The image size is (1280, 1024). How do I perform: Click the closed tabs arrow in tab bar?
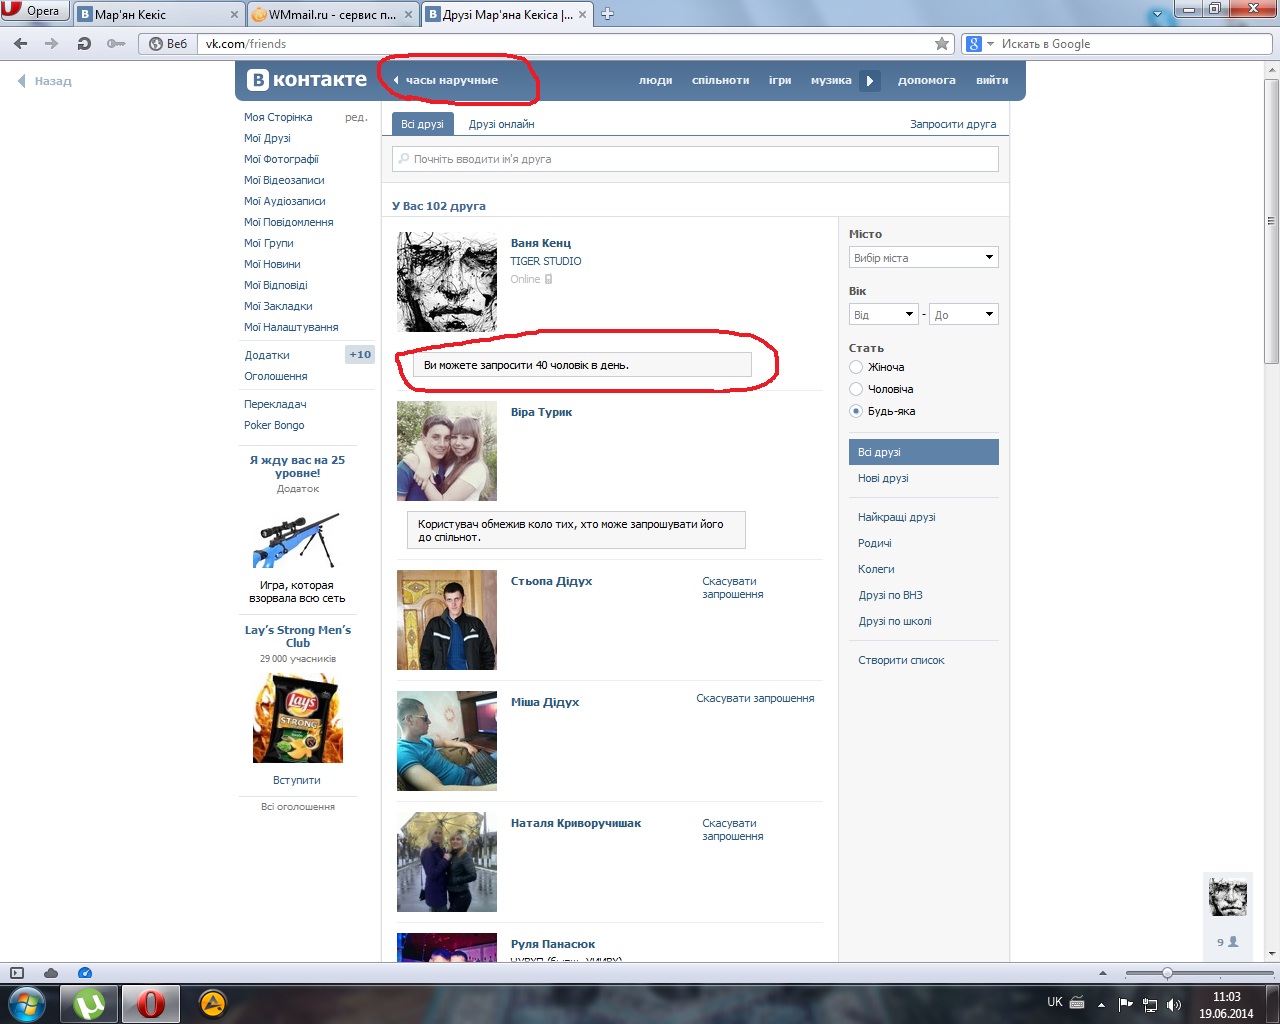coord(1159,14)
